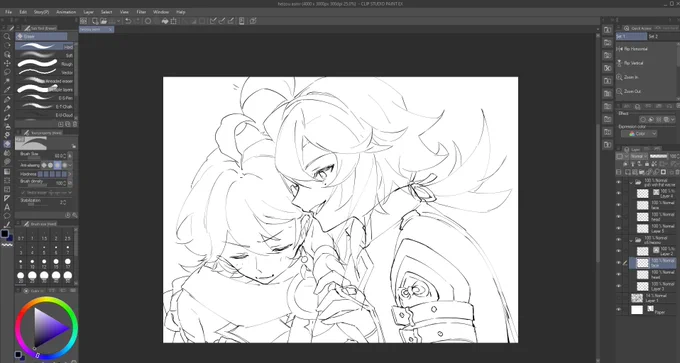Click the delete sub tool trash icon
Viewport: 680px width, 363px height.
75,124
